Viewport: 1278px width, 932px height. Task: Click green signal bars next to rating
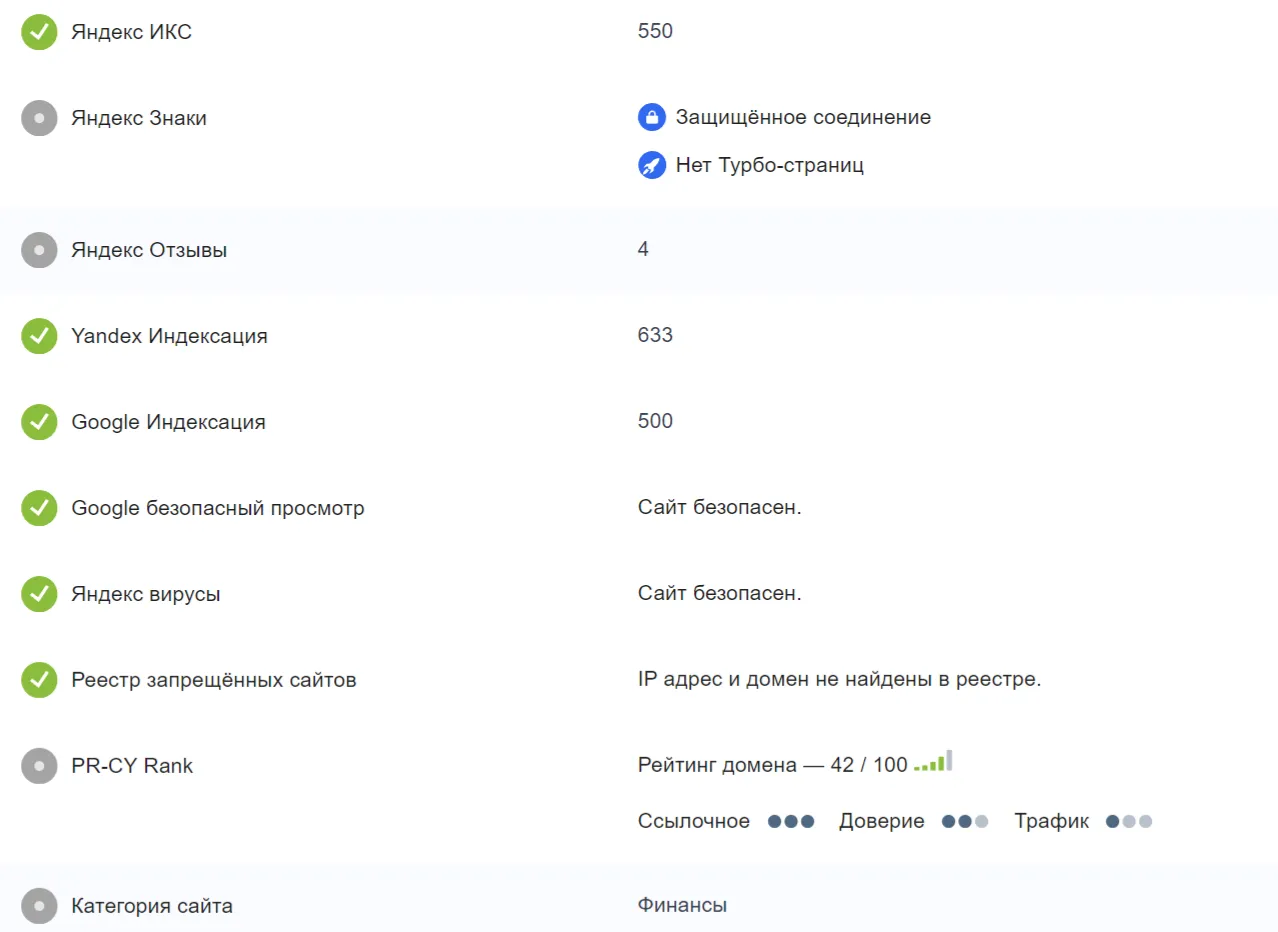coord(933,761)
